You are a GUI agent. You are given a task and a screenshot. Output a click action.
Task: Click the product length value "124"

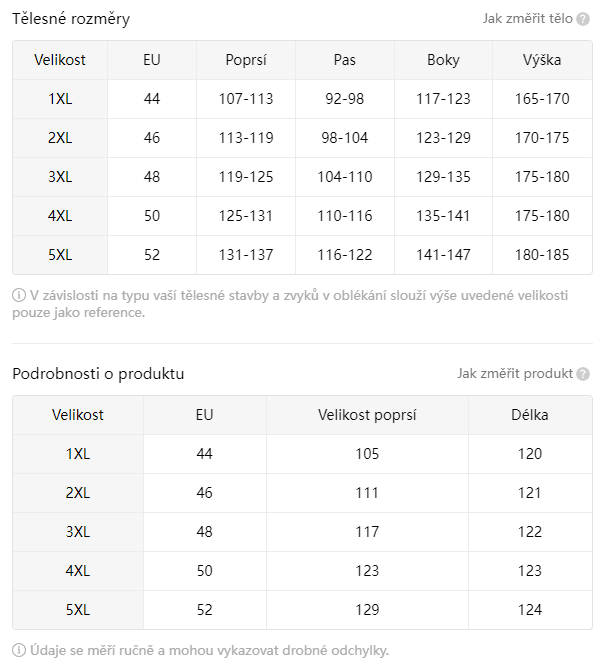coord(530,610)
